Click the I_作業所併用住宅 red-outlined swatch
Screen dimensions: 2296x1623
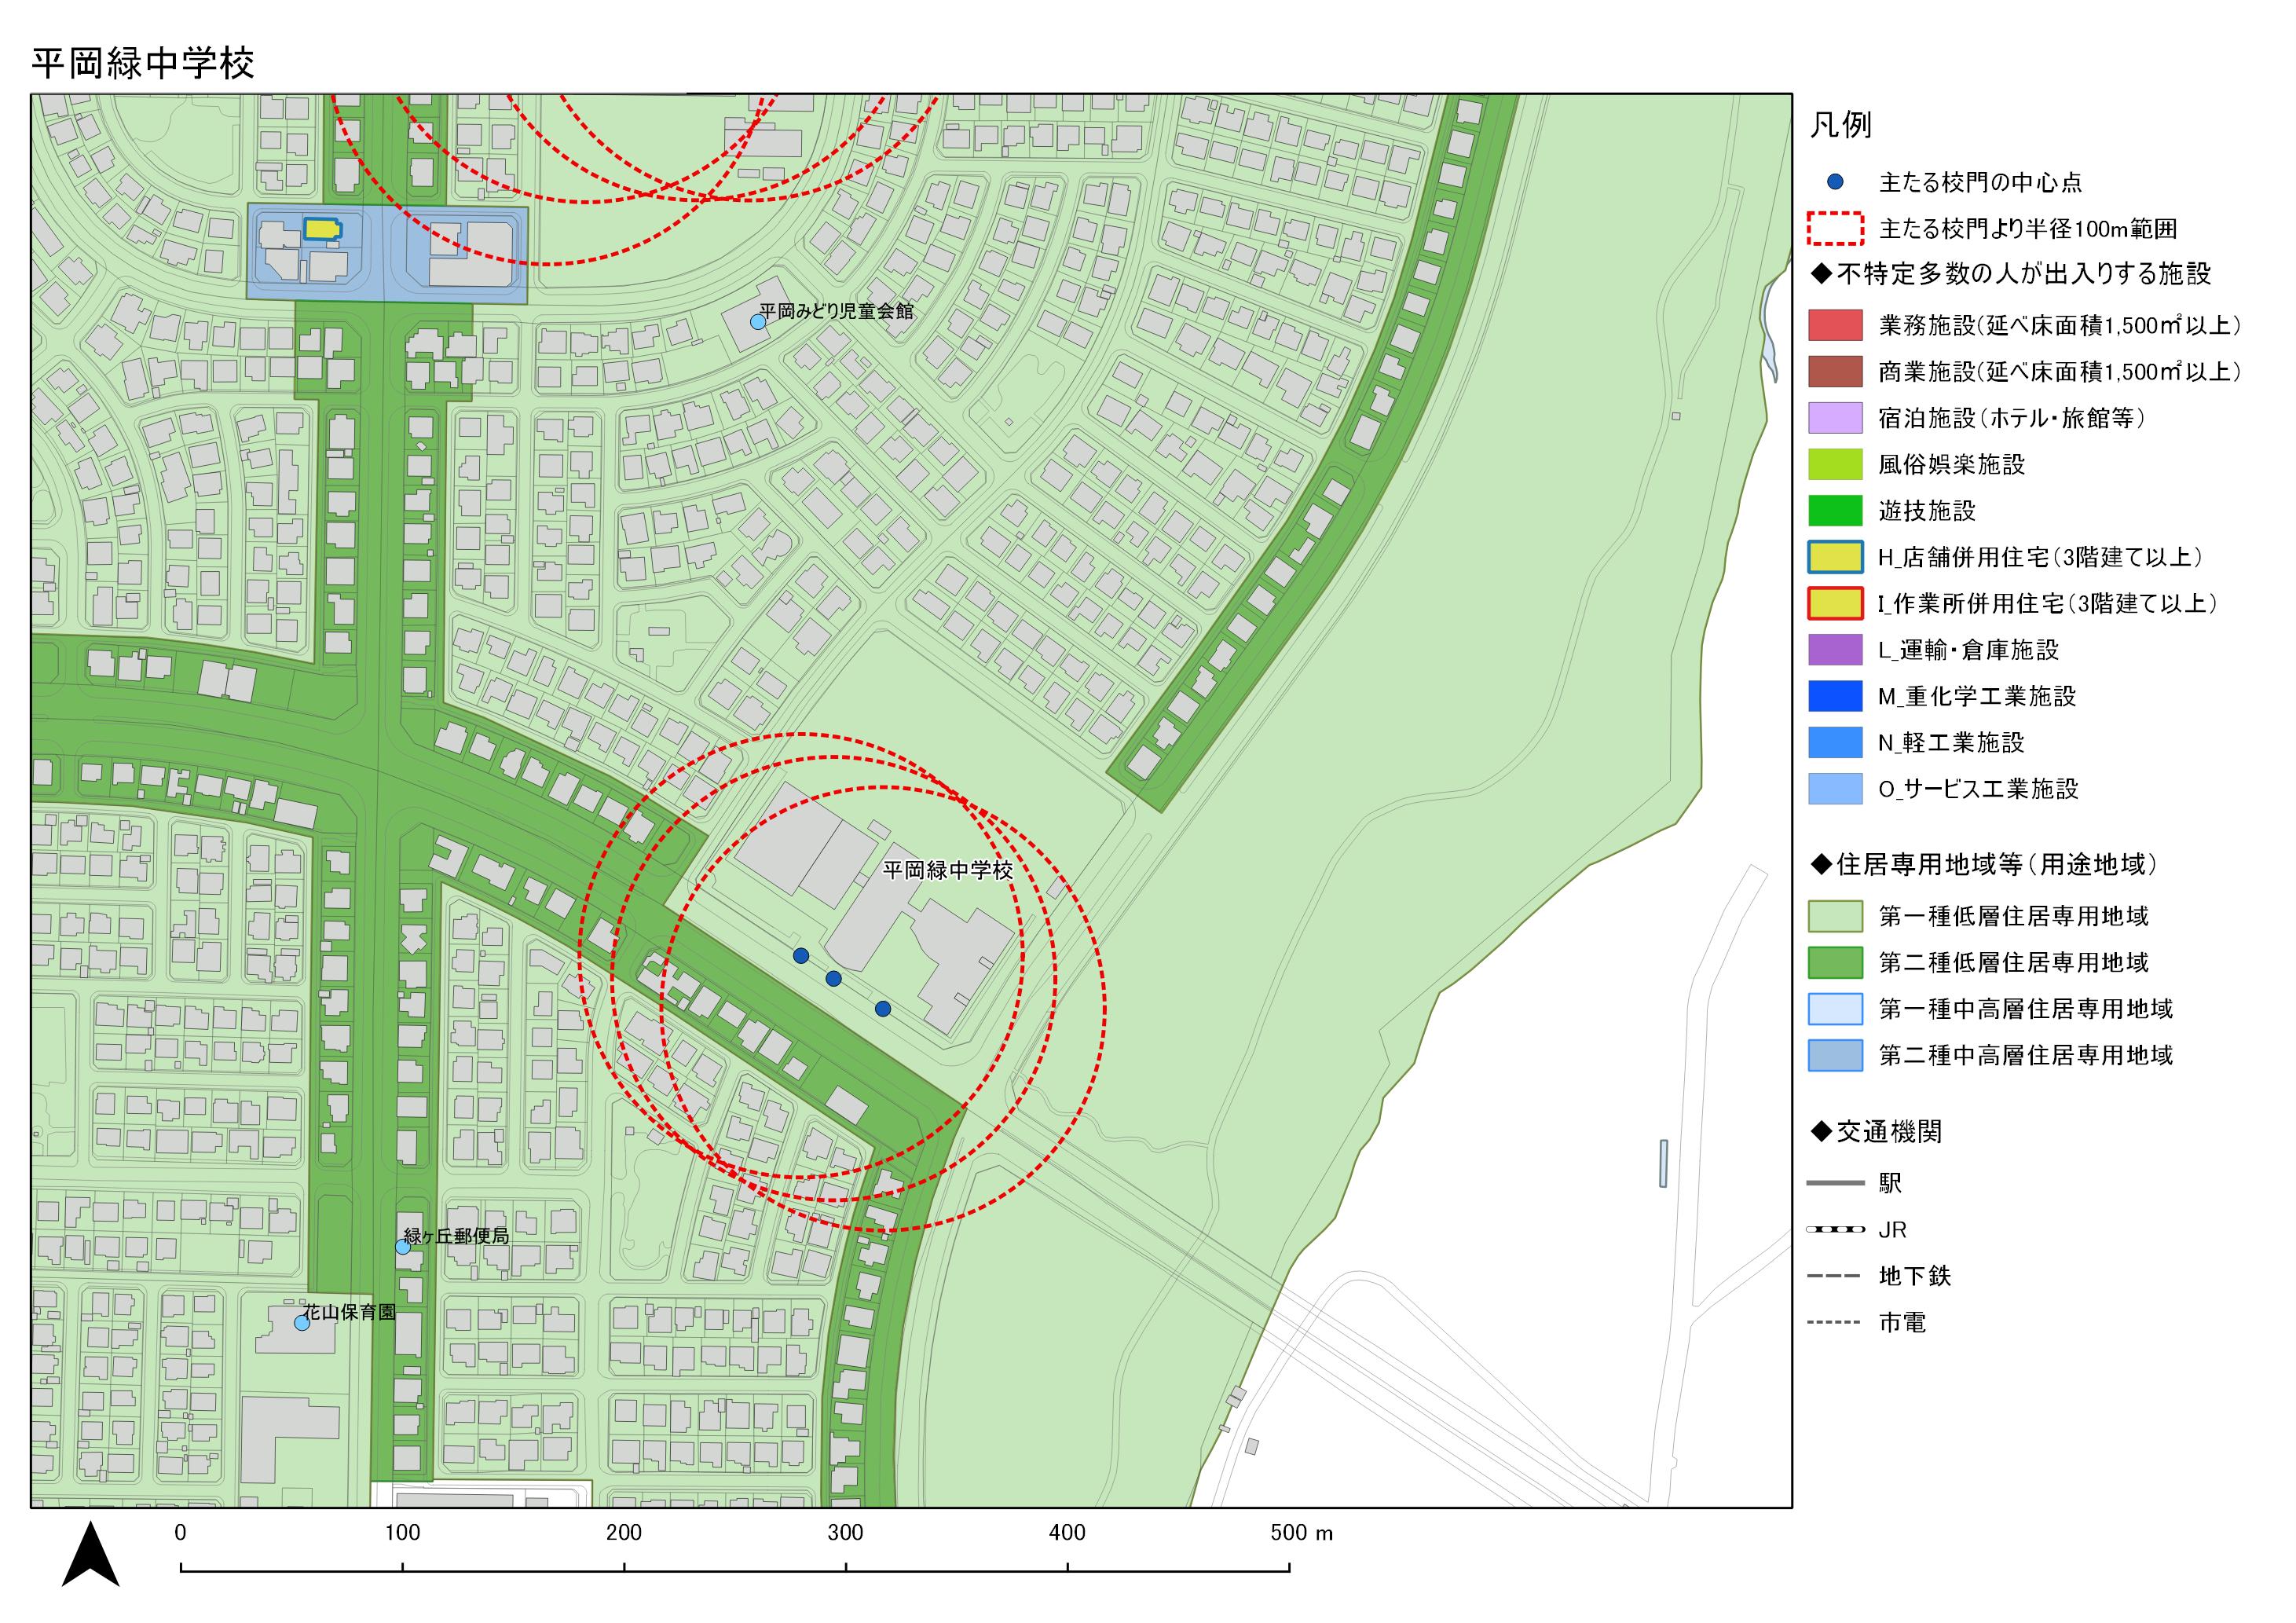pyautogui.click(x=1835, y=603)
